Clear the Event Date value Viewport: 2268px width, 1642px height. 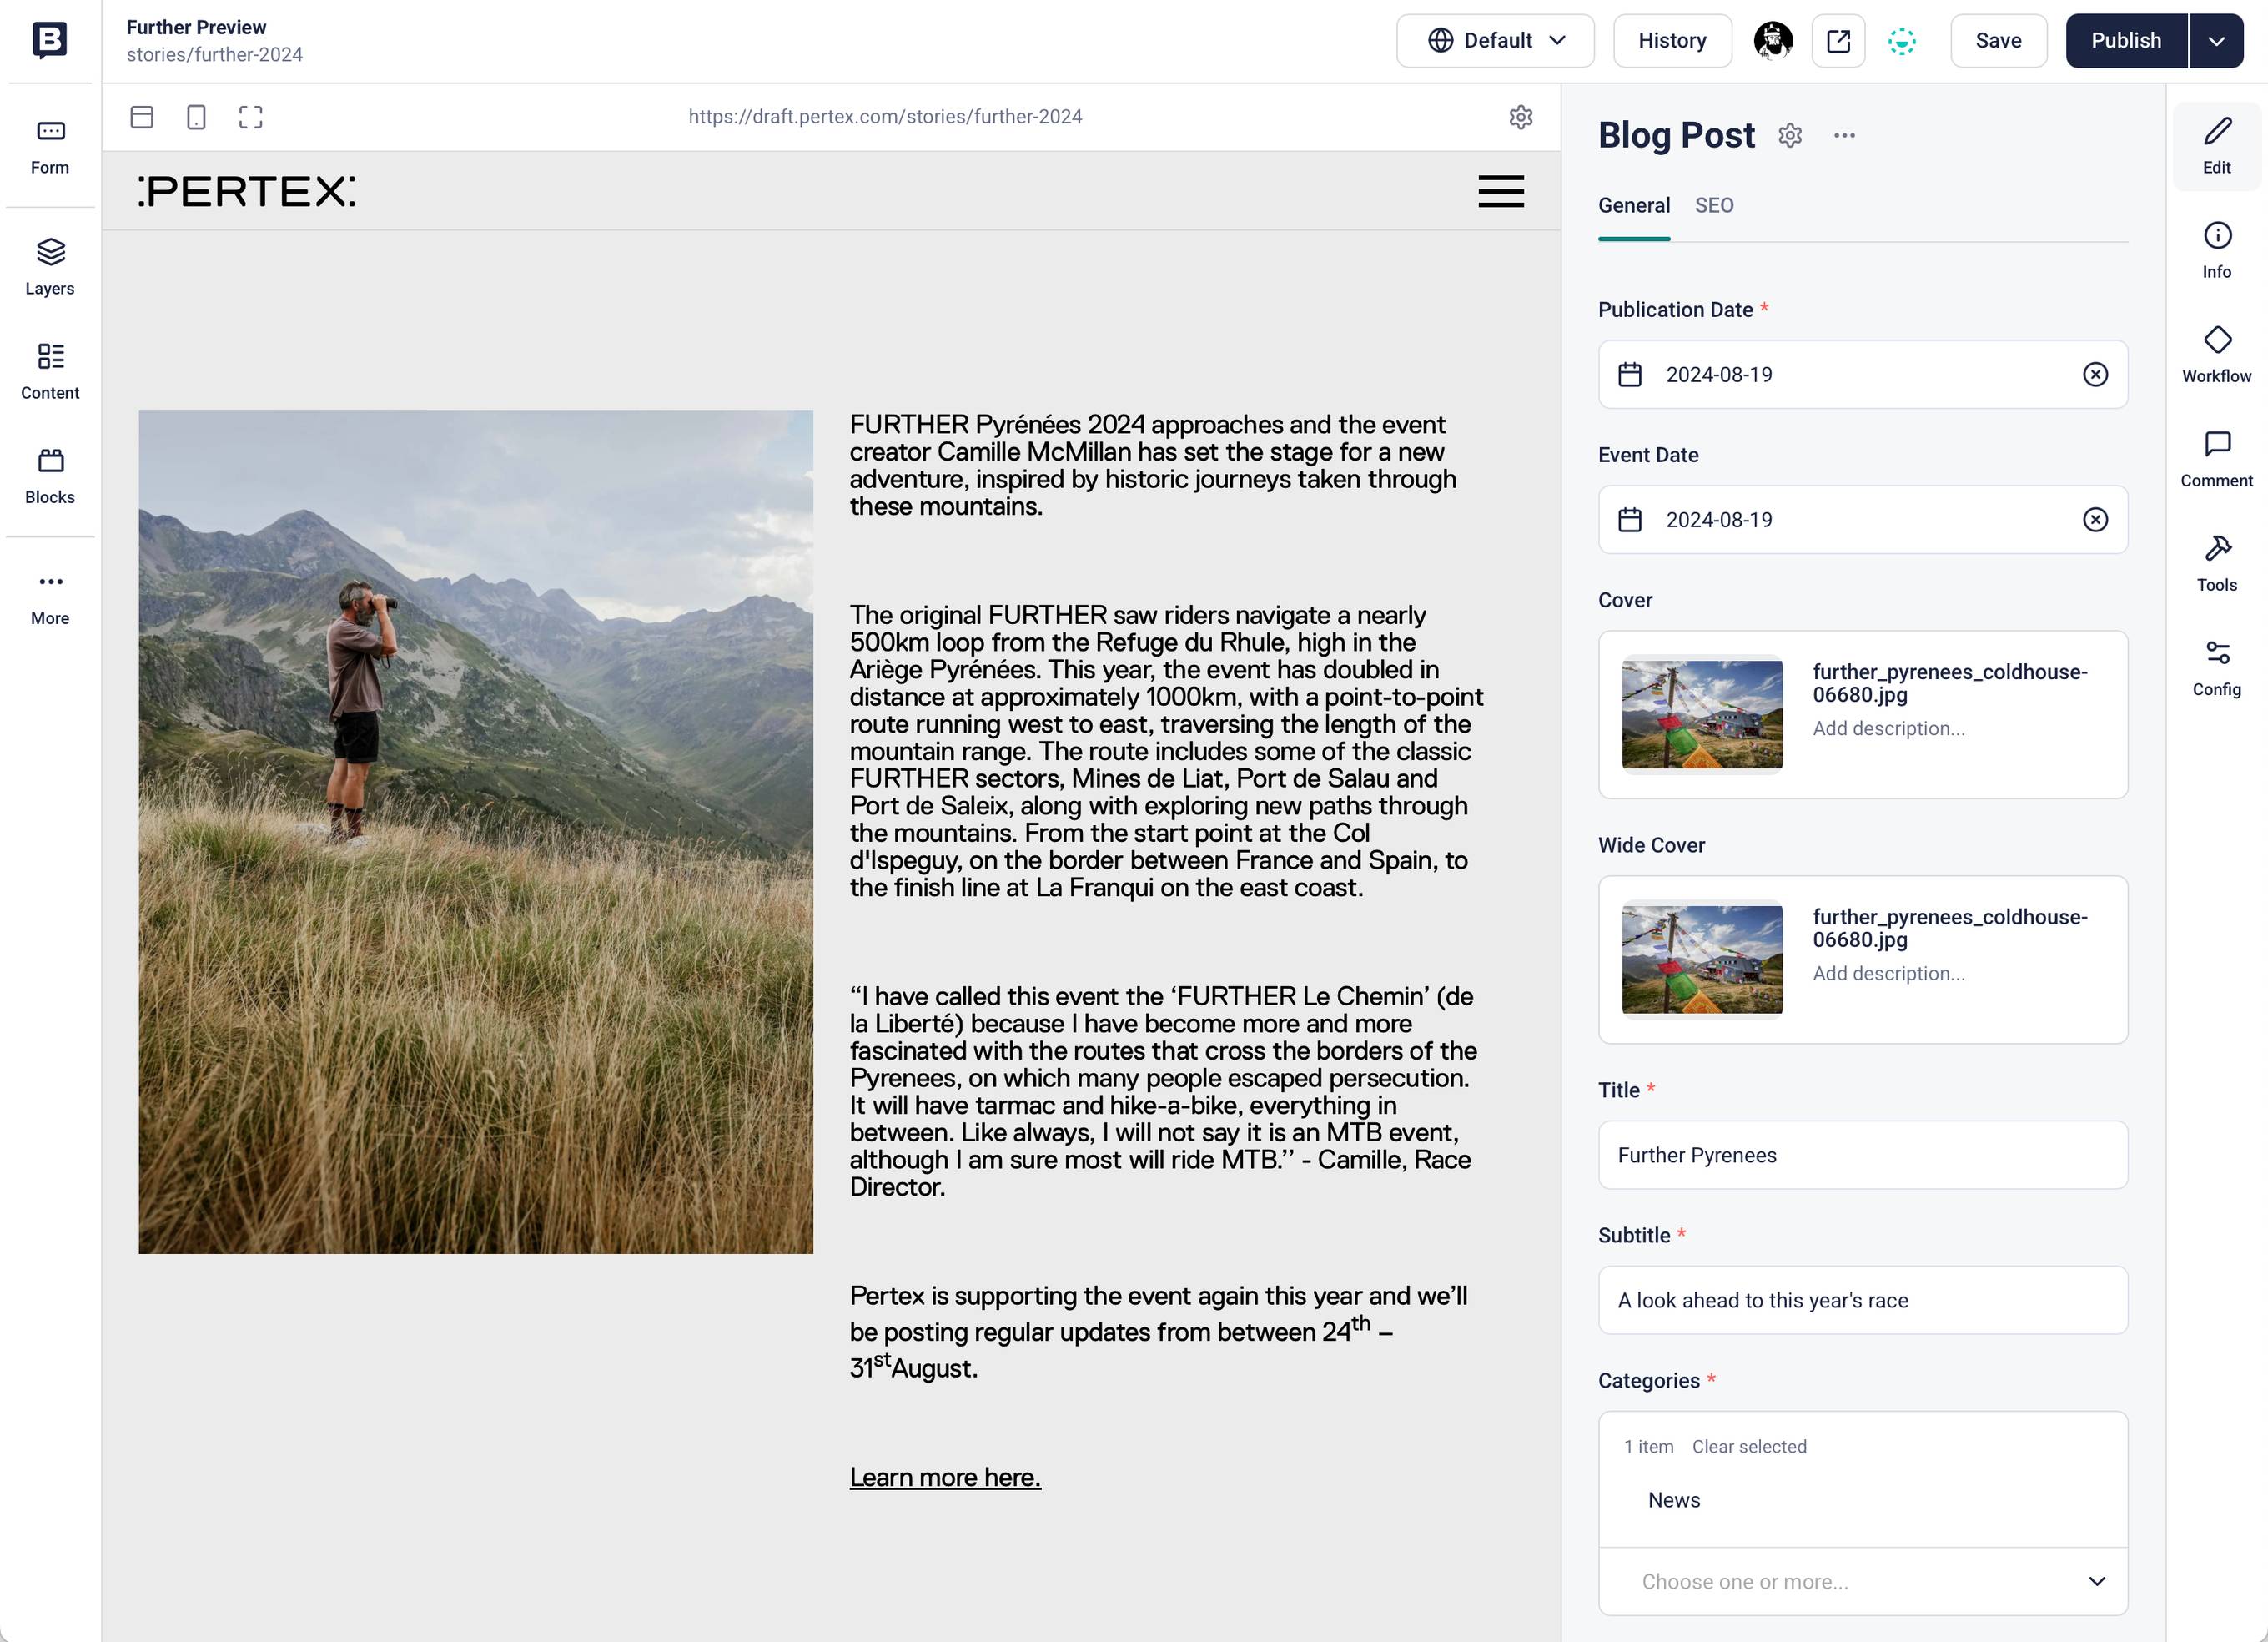[2095, 519]
